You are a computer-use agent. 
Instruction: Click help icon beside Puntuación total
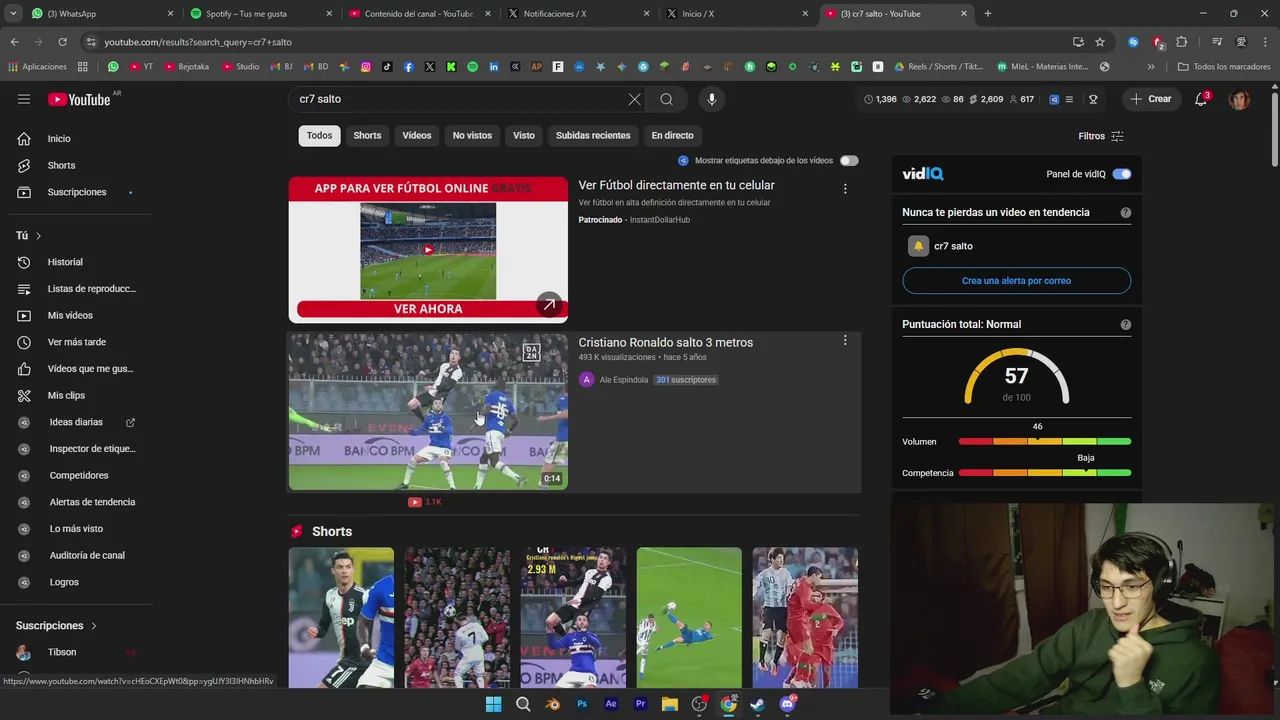coord(1126,324)
